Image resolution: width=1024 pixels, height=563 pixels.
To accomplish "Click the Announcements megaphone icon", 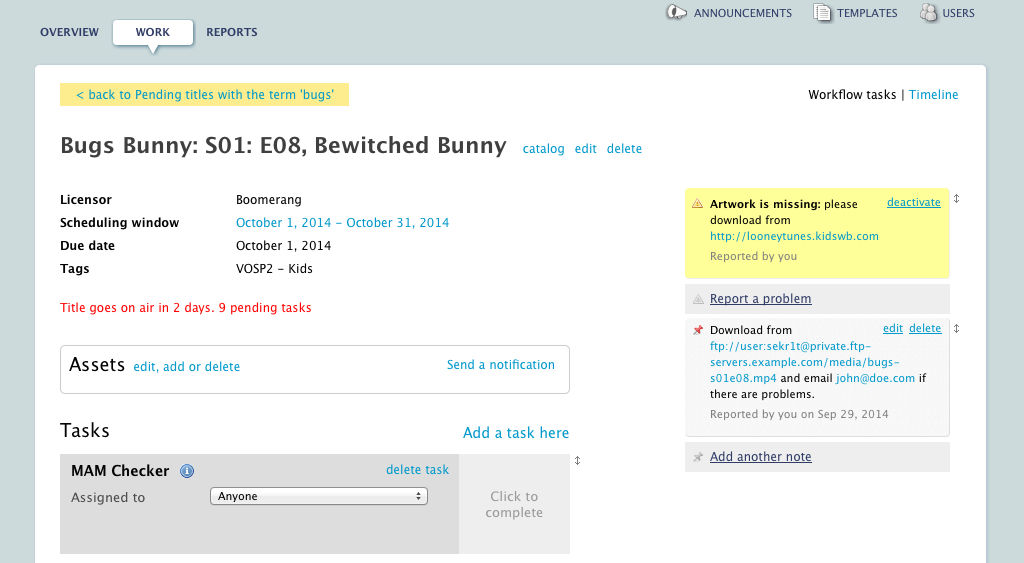I will [677, 12].
